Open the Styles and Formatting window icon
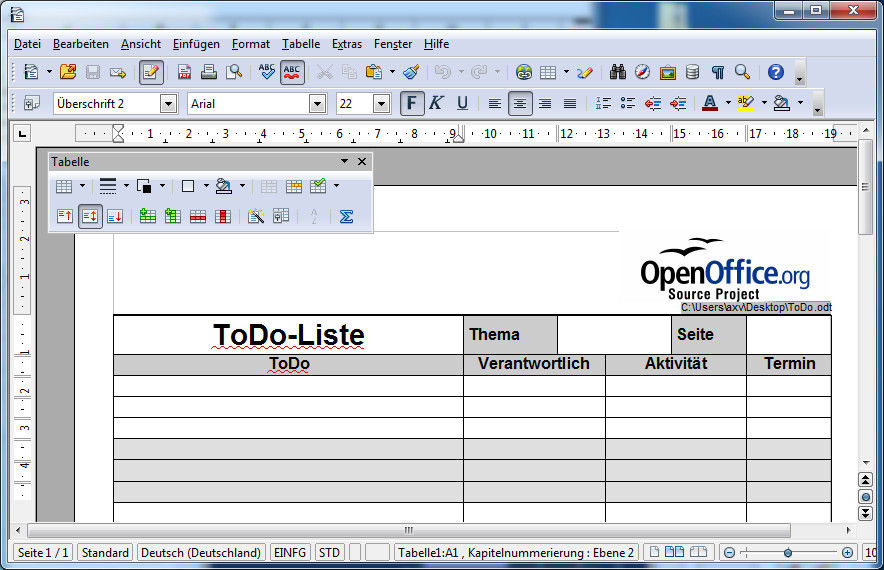 coord(32,103)
